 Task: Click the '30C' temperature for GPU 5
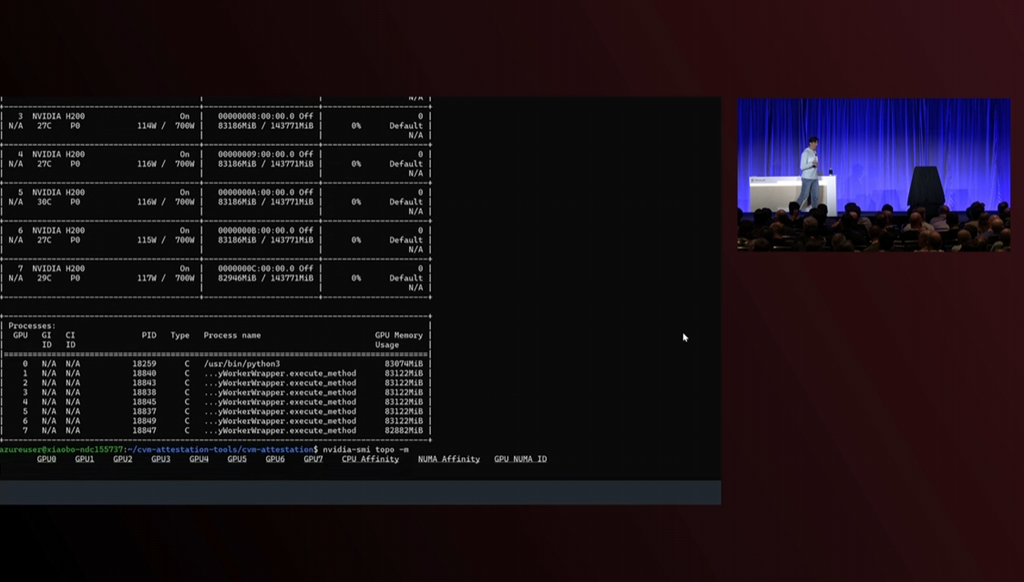click(44, 202)
